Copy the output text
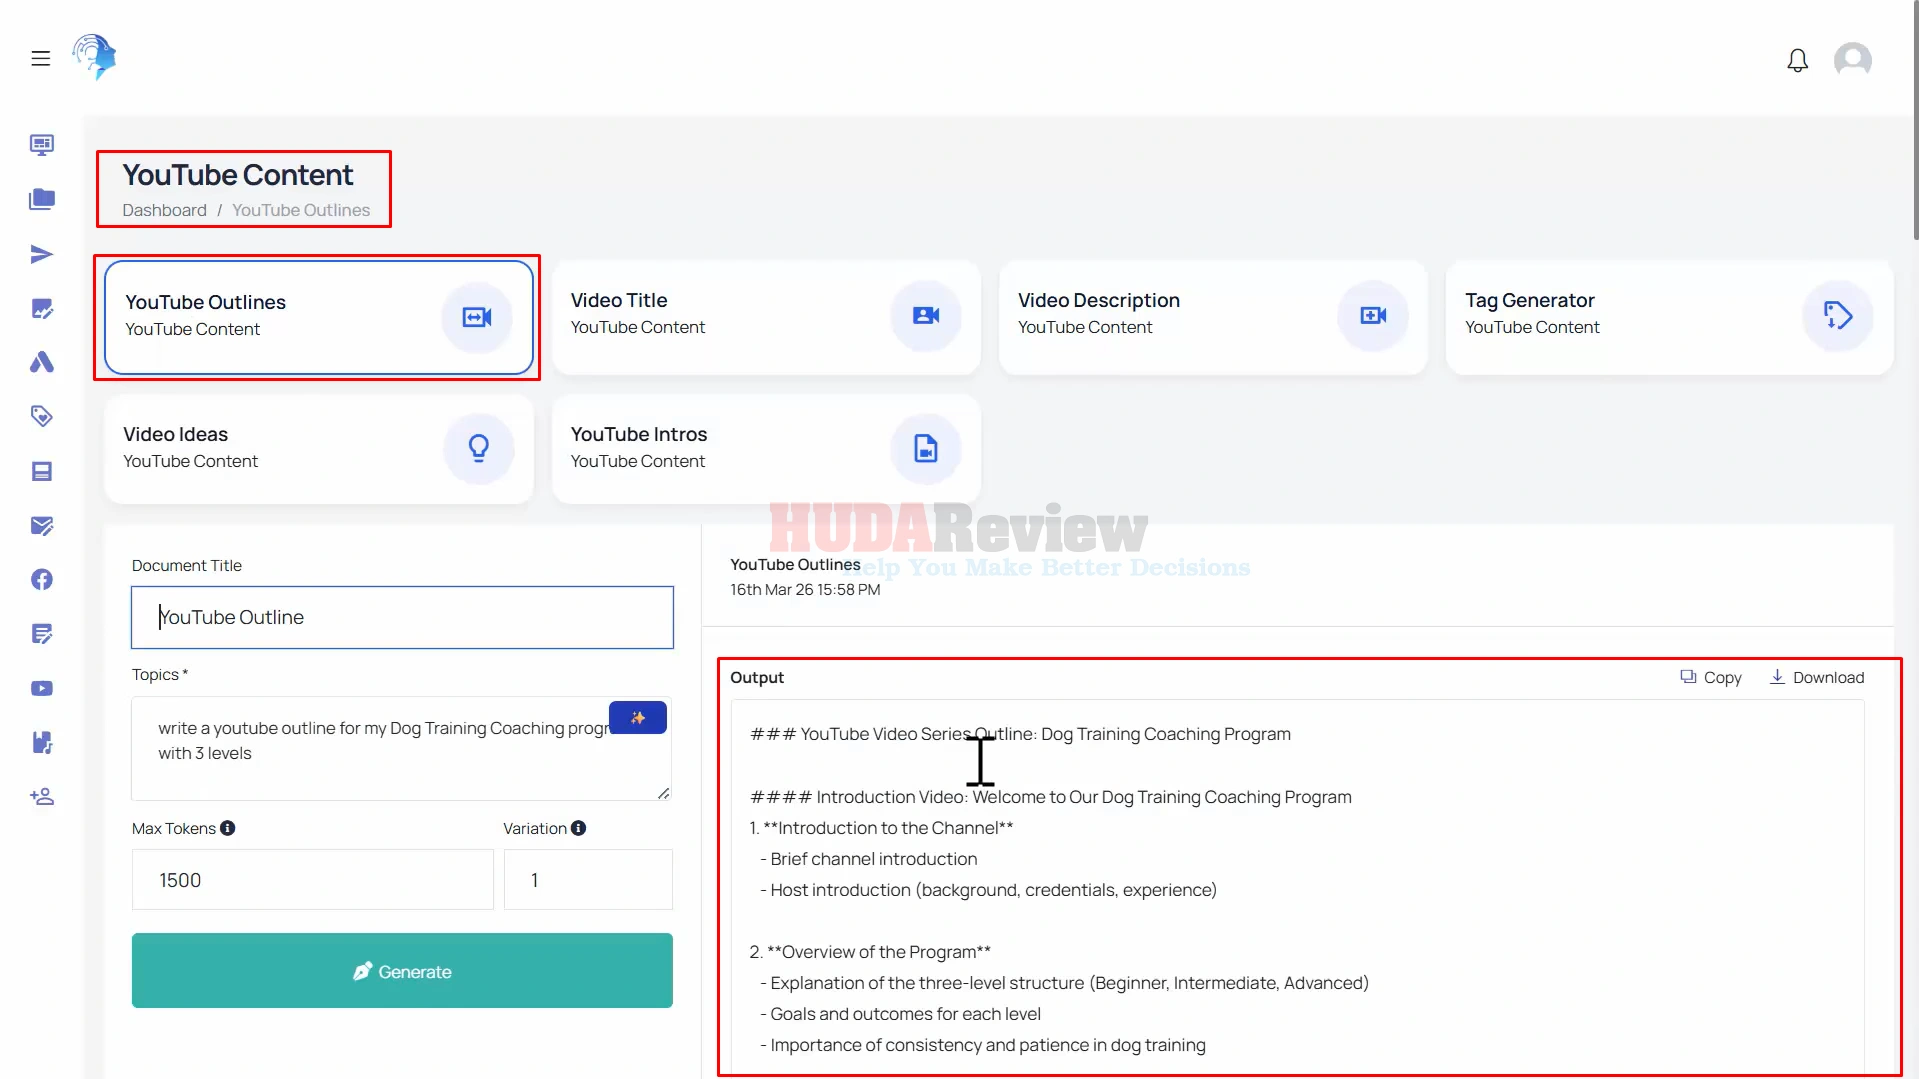 (x=1710, y=677)
